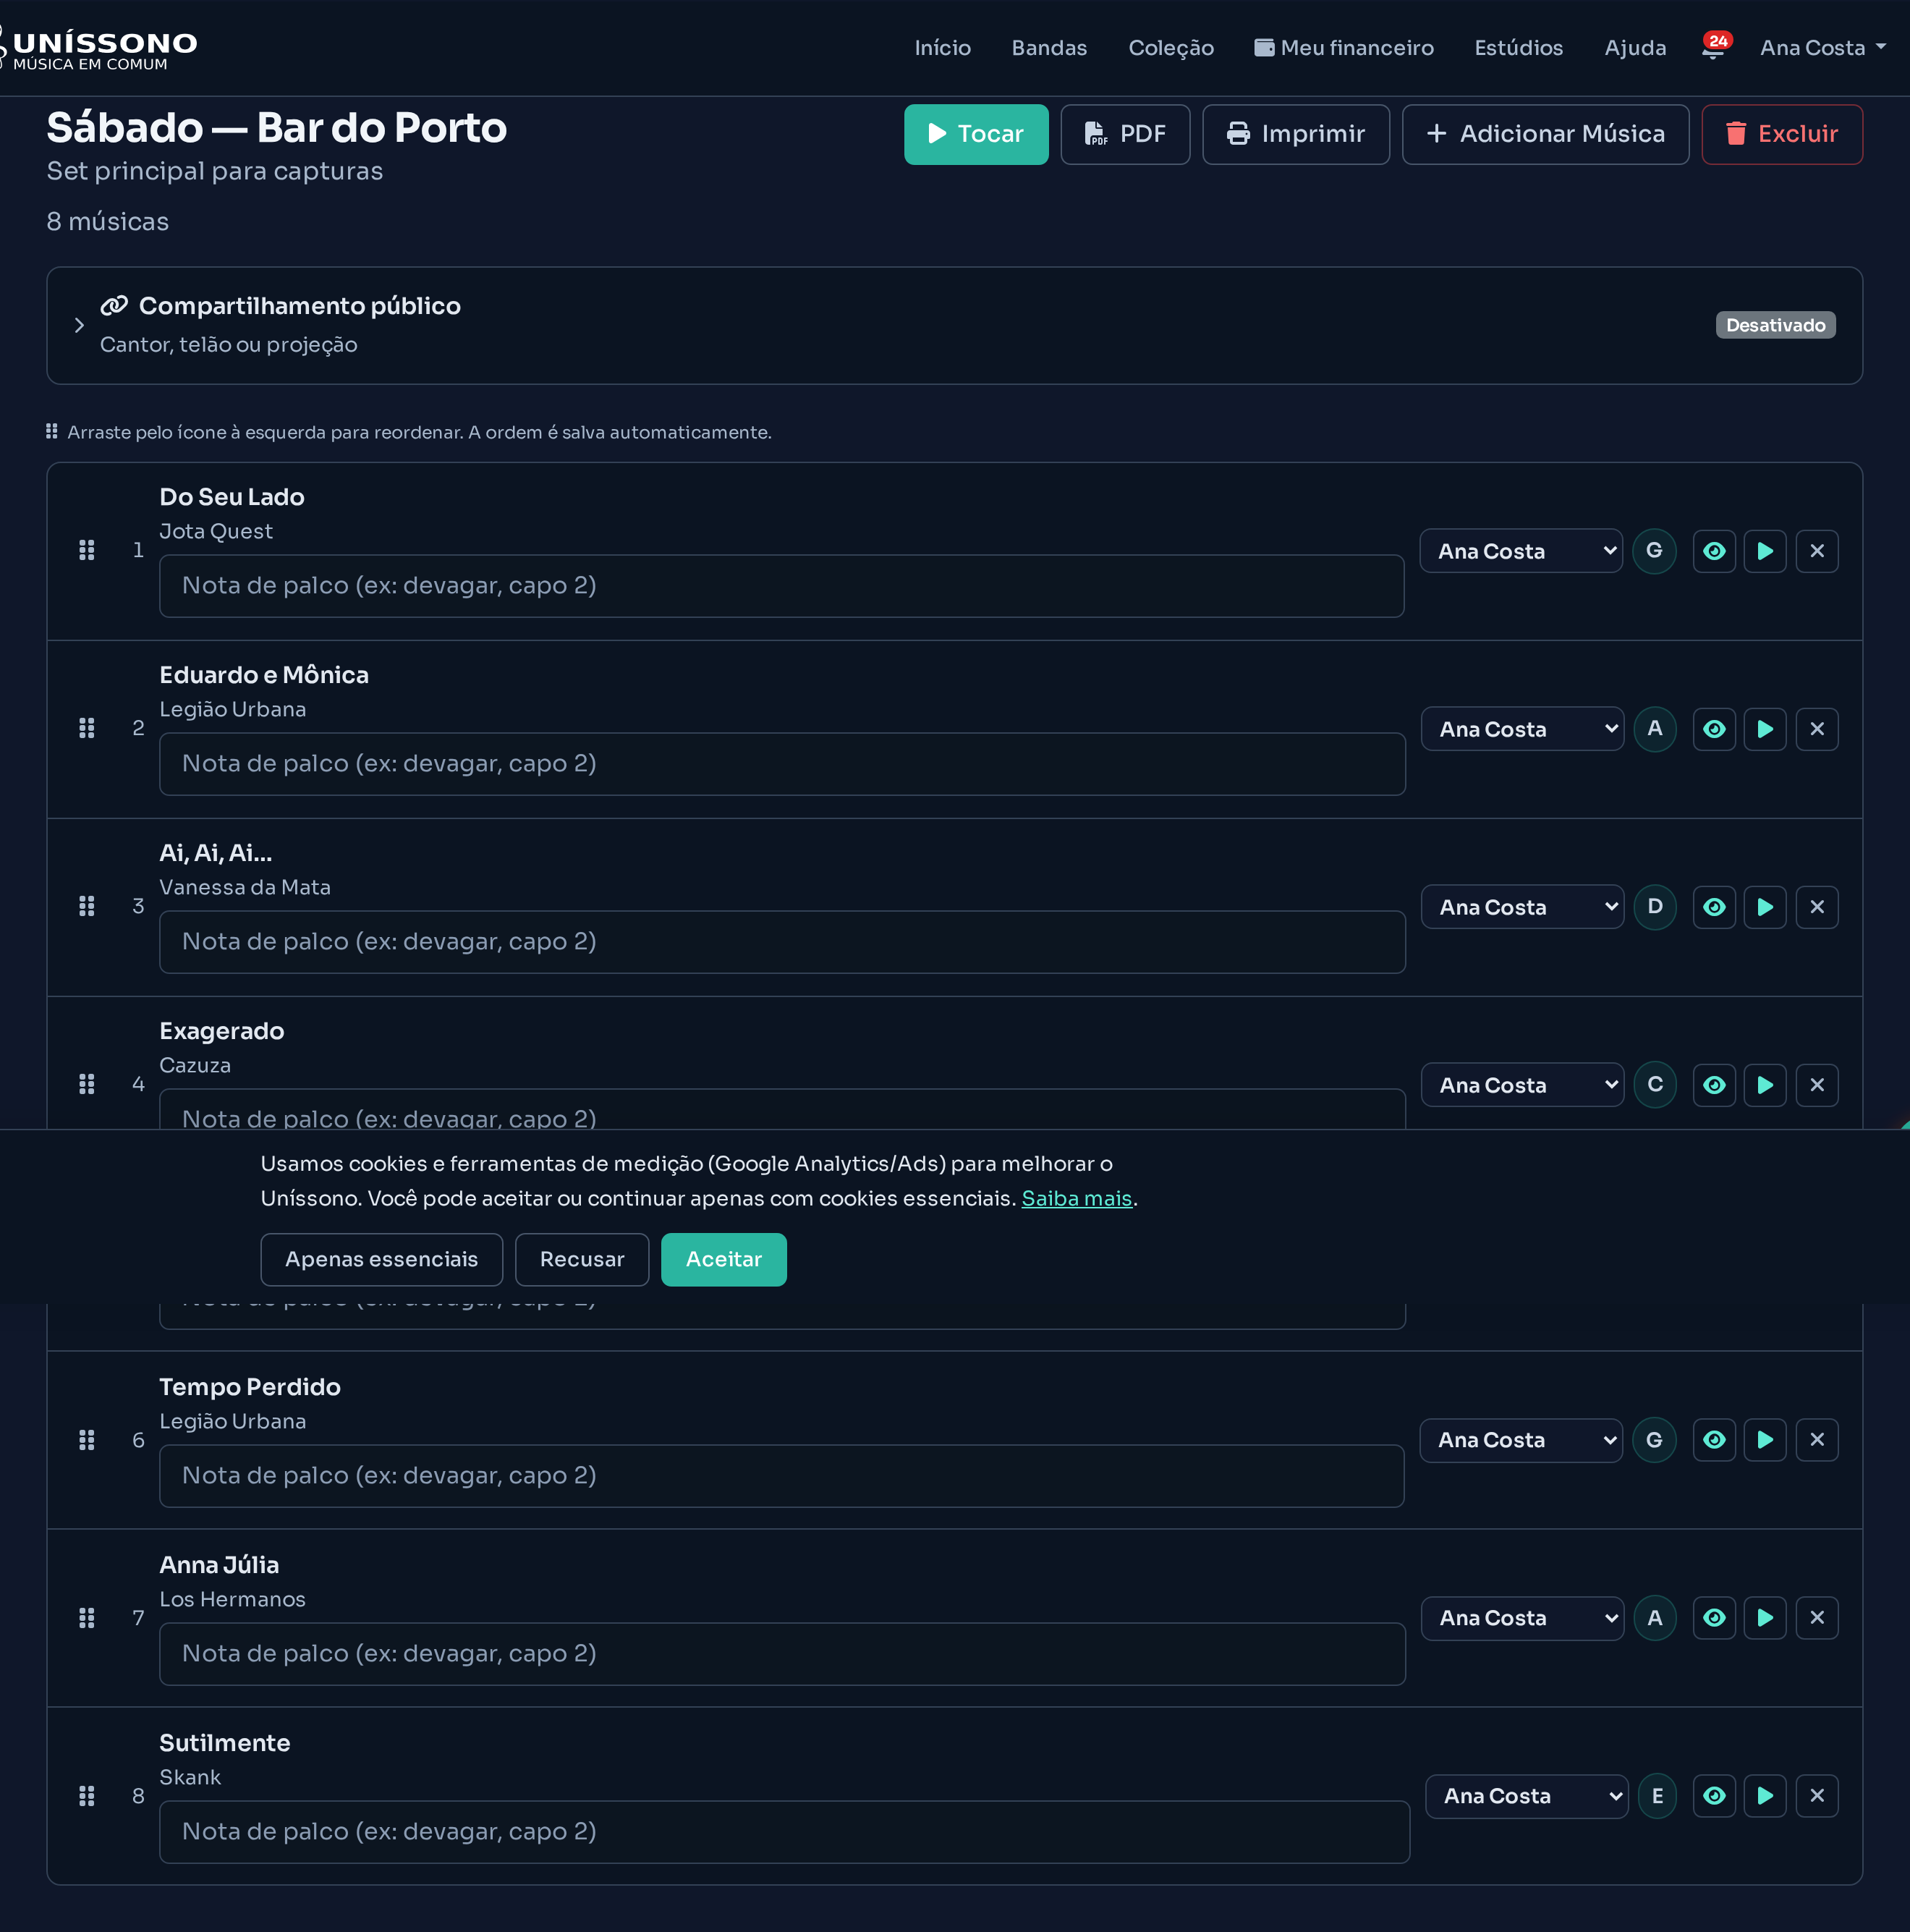
Task: Remove Anna Júlia from the setlist
Action: pos(1817,1618)
